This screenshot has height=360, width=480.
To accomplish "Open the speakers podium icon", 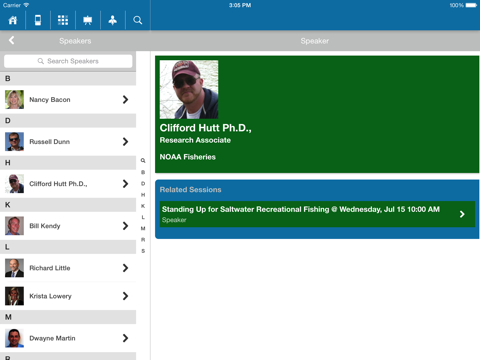I will (x=113, y=20).
